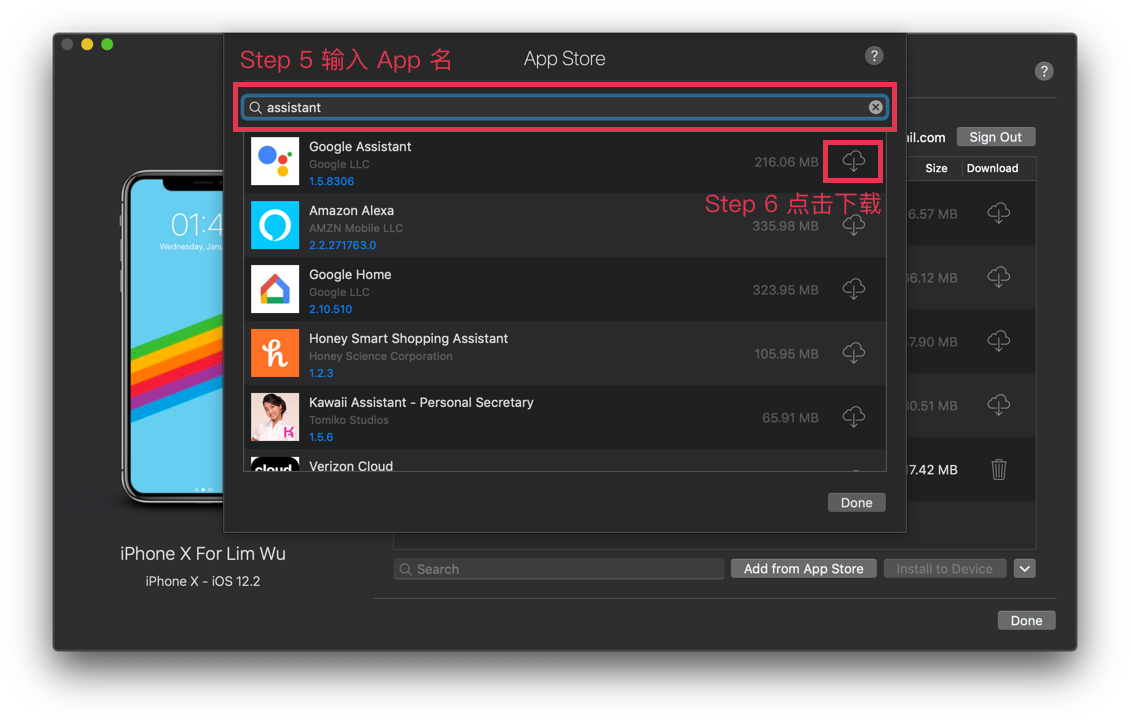Click Add from App Store button
This screenshot has width=1130, height=720.
803,568
